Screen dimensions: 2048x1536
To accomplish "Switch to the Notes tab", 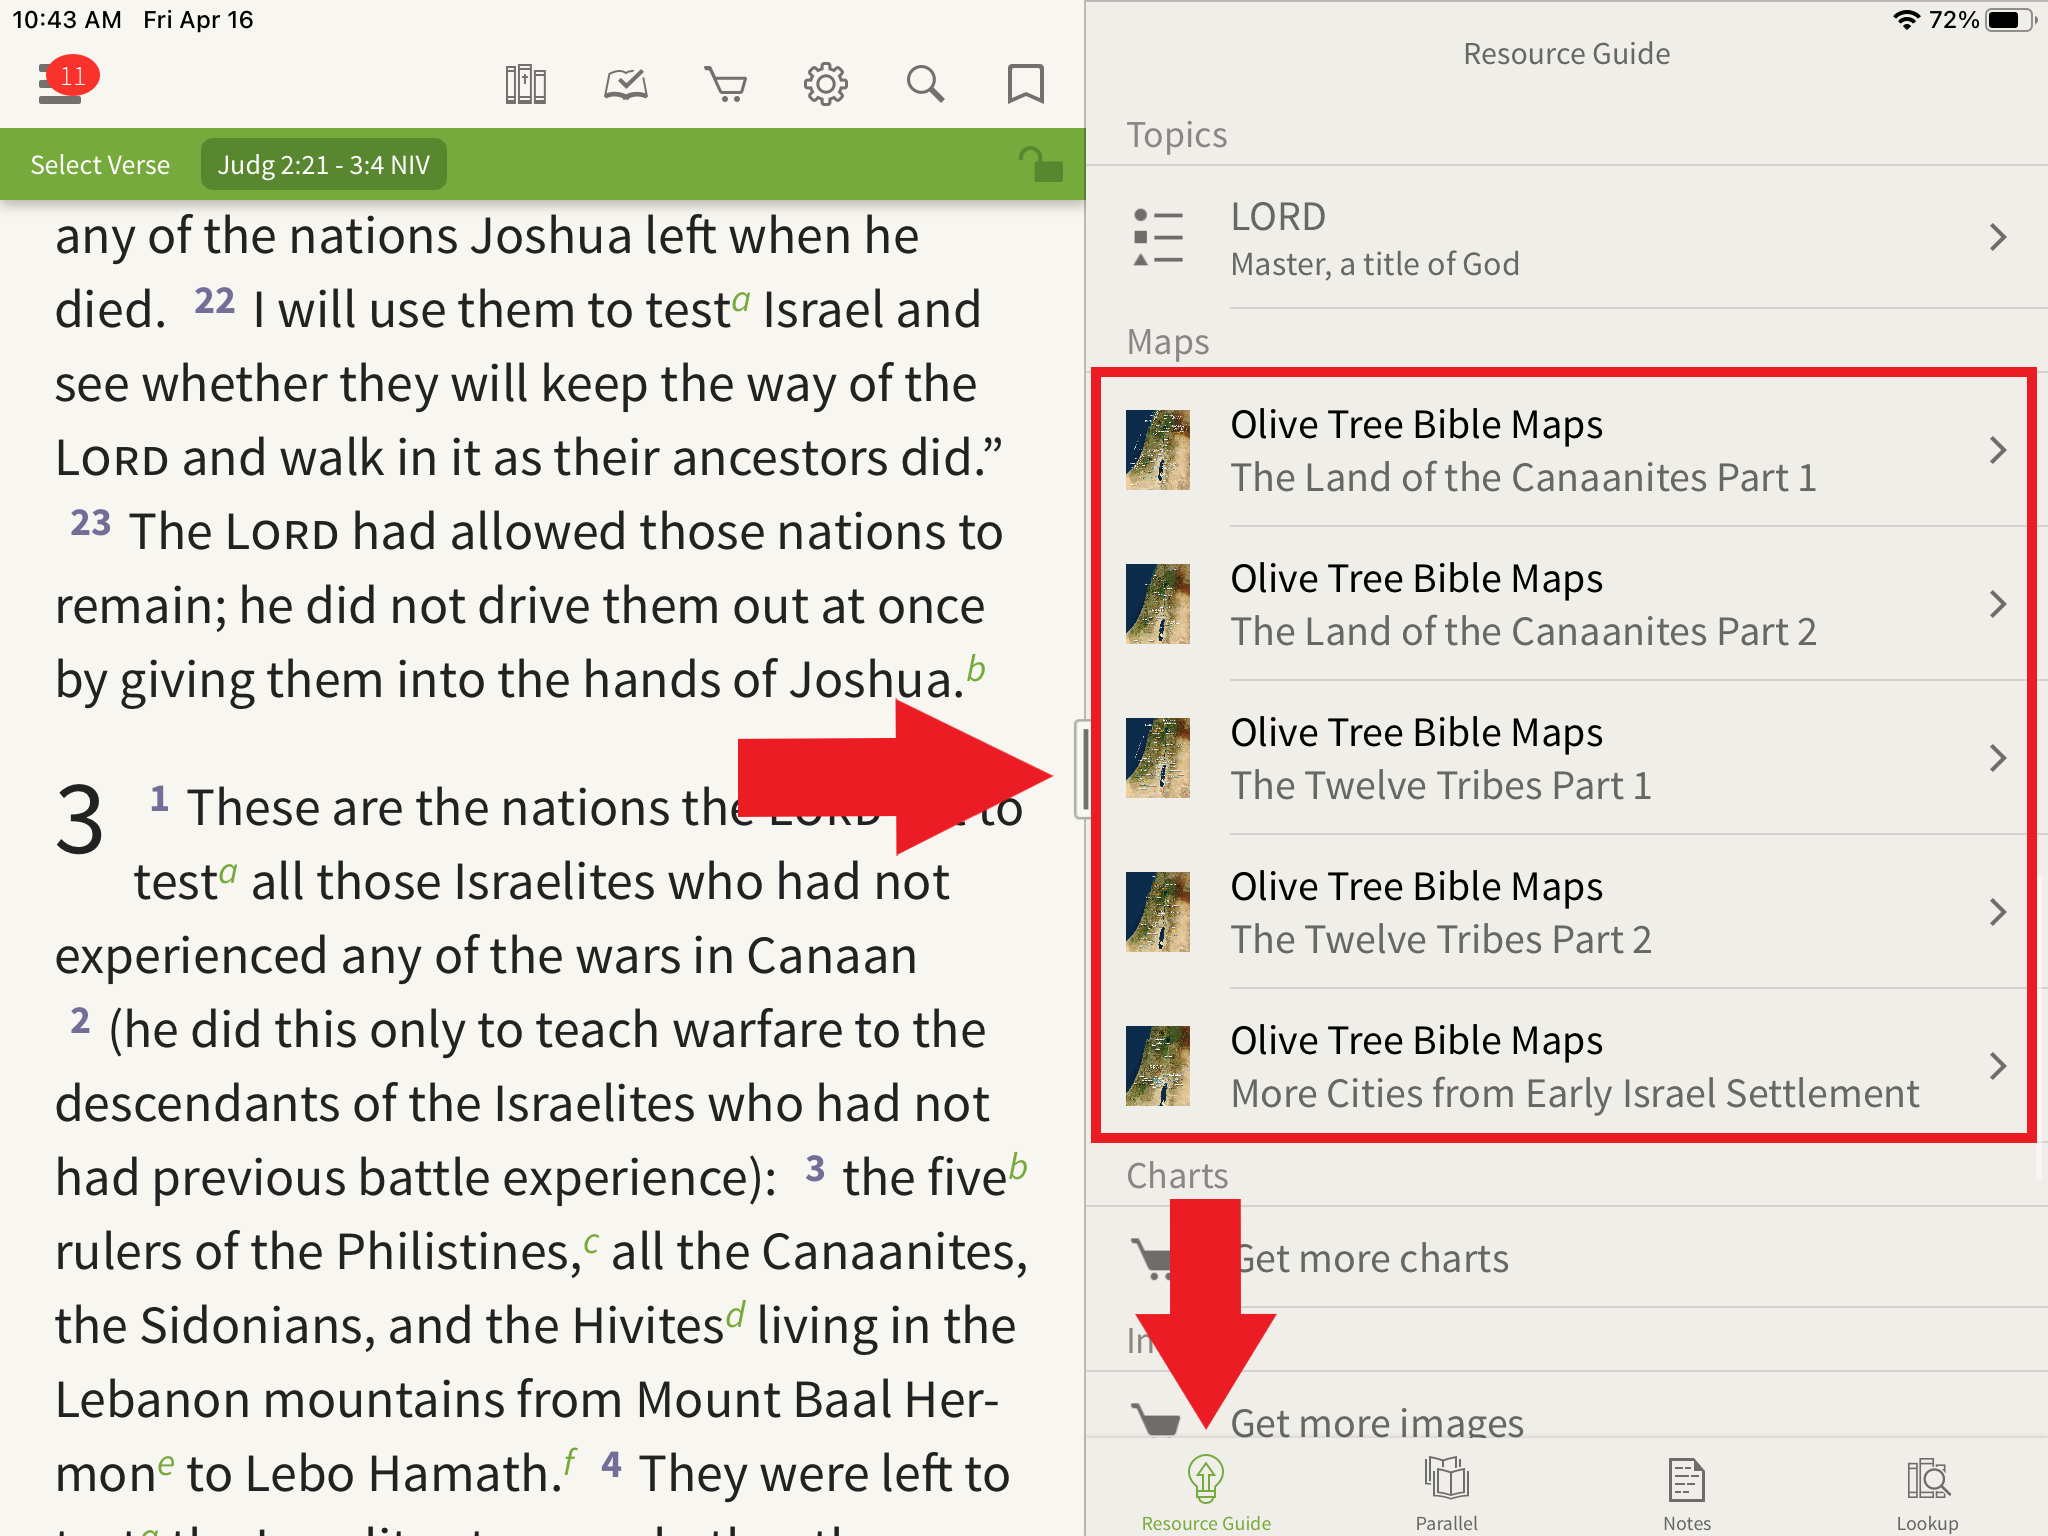I will [1686, 1492].
